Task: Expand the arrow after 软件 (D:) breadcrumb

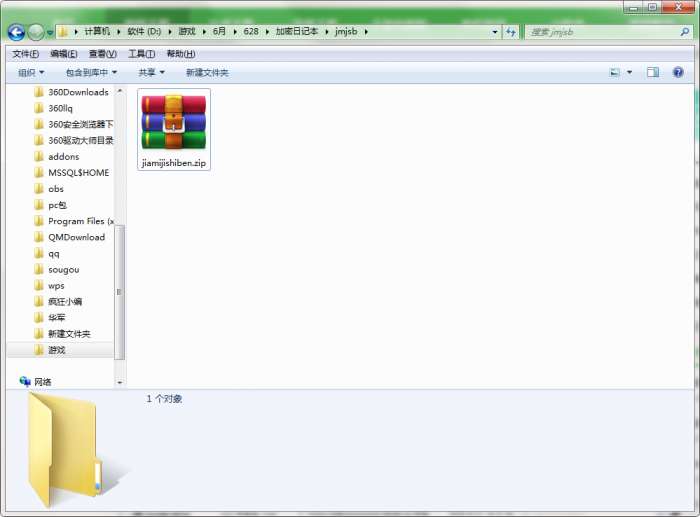Action: 170,32
